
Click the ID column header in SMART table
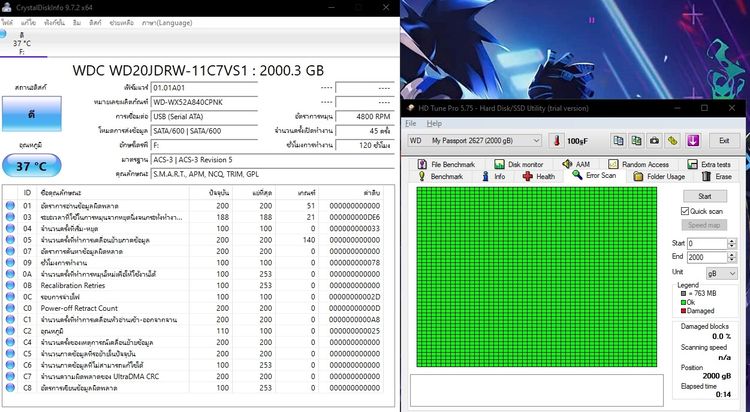(x=27, y=192)
